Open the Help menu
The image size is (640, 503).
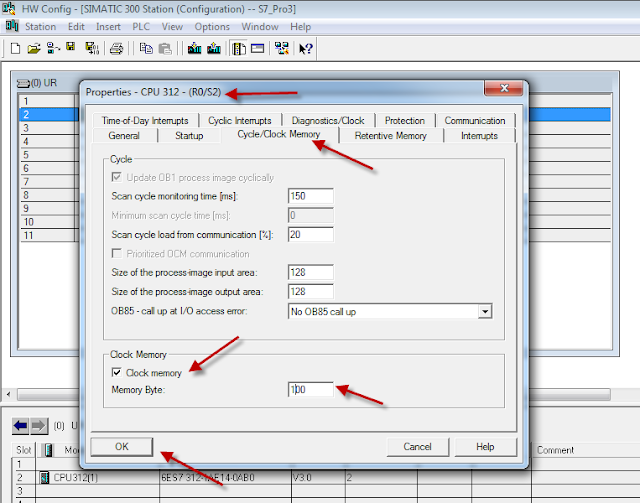coord(300,27)
